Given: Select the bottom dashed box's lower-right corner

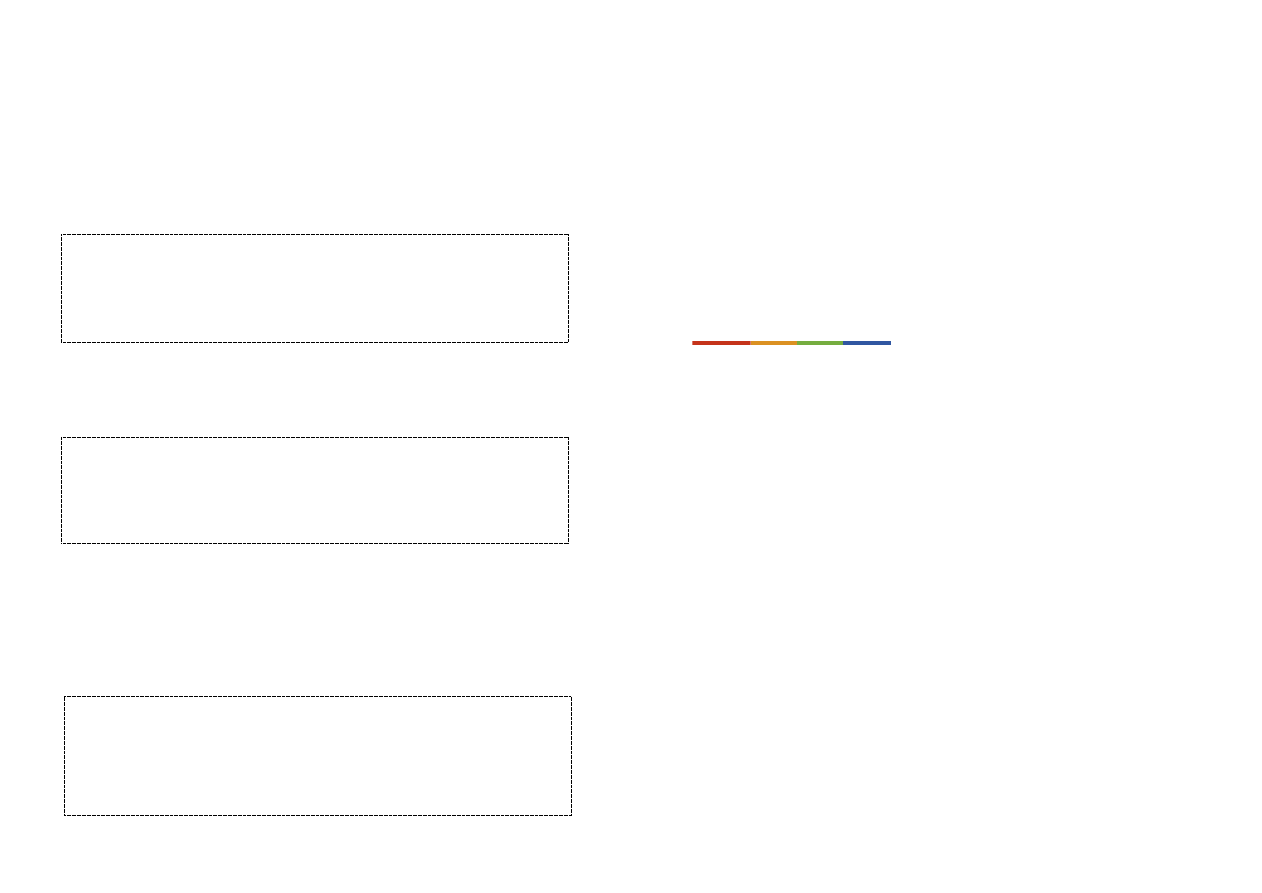Looking at the screenshot, I should 571,815.
